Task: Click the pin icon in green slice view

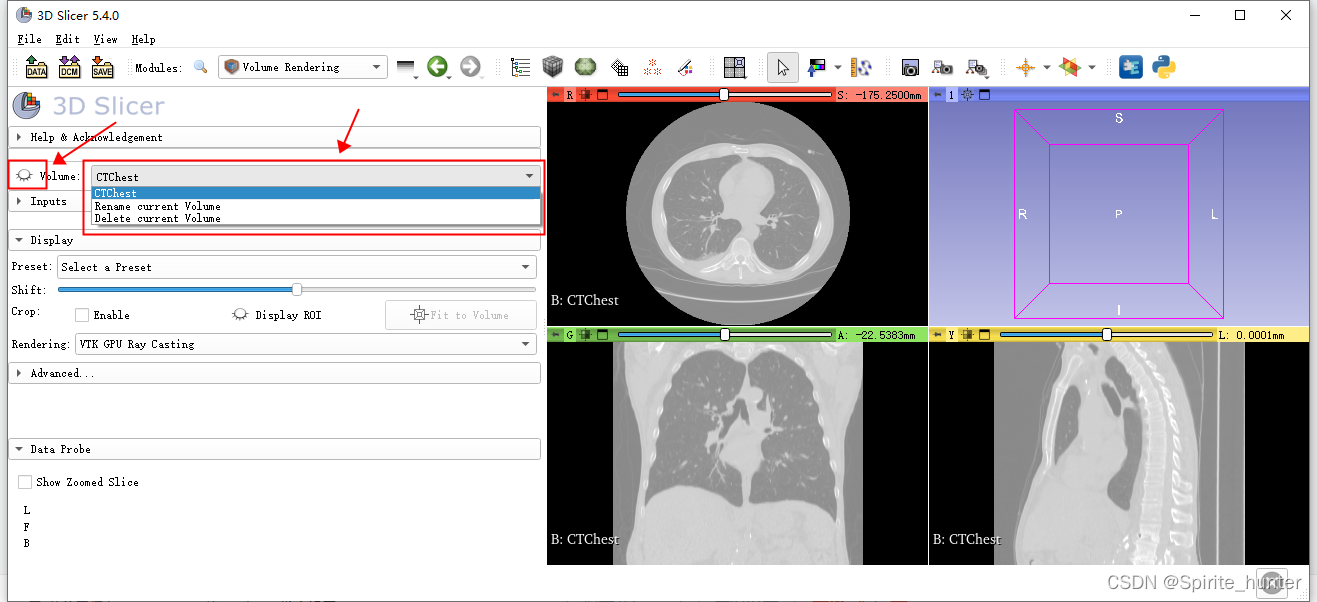Action: (x=555, y=335)
